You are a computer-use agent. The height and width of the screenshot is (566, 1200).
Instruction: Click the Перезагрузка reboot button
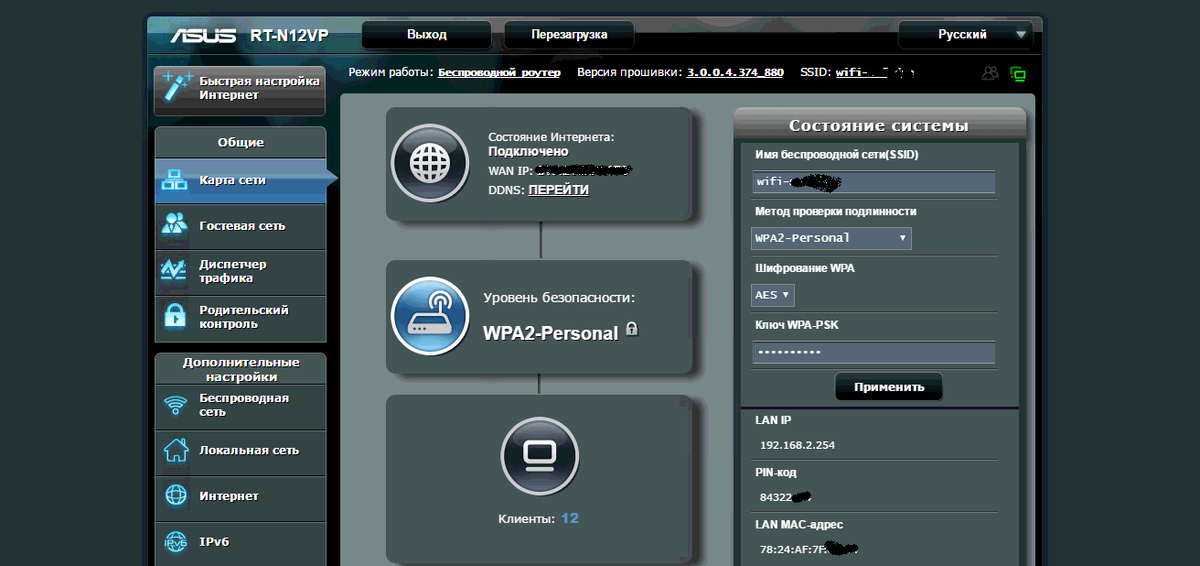tap(569, 35)
